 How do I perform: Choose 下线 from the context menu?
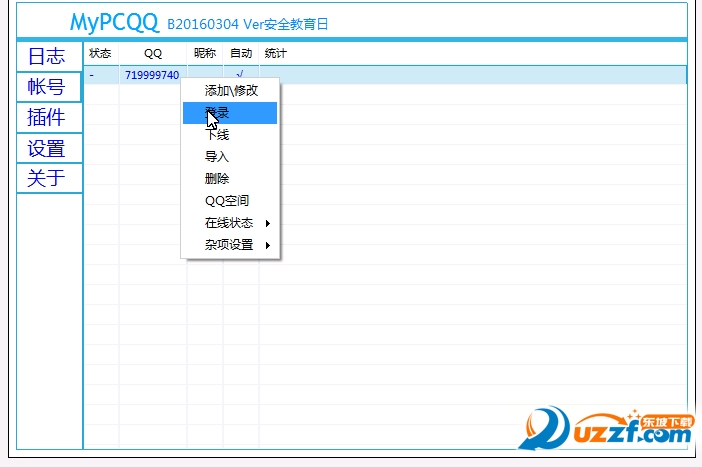(x=230, y=135)
